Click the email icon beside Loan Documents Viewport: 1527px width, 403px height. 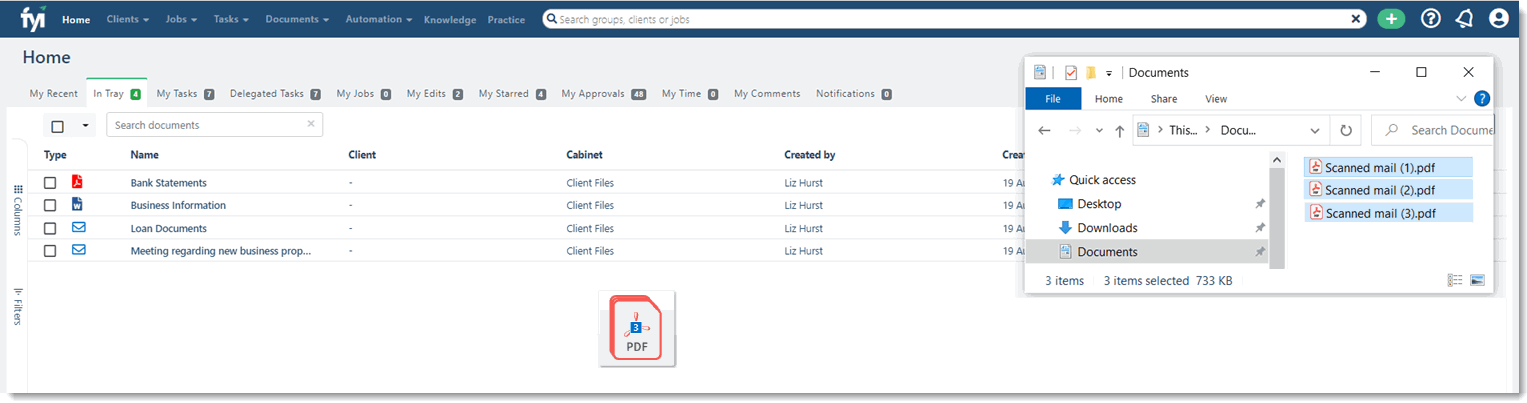(78, 227)
